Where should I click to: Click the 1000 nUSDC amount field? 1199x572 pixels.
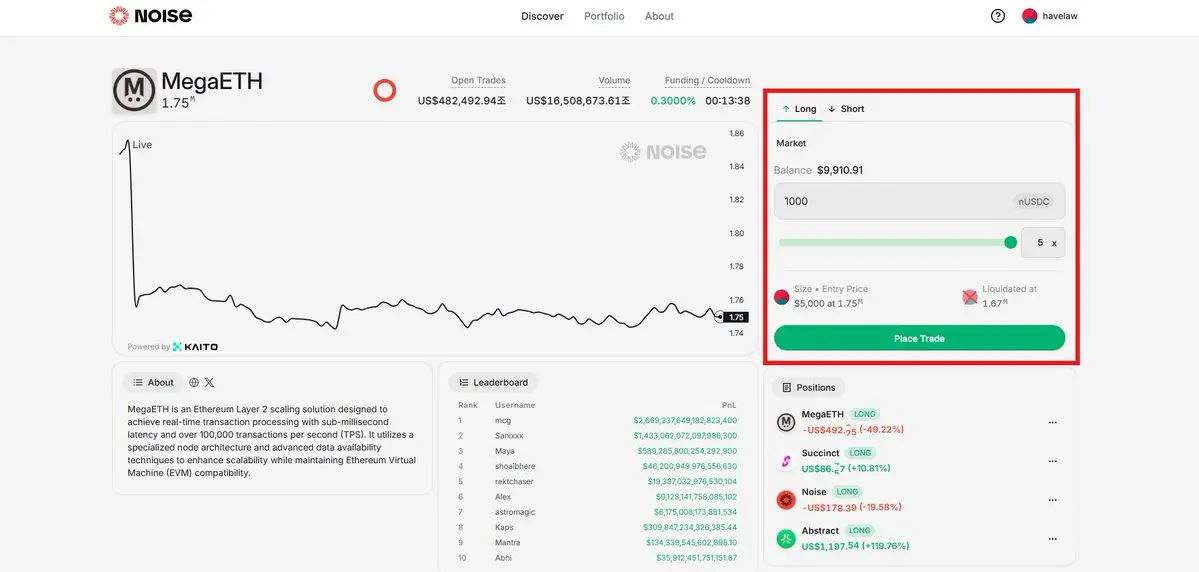919,201
